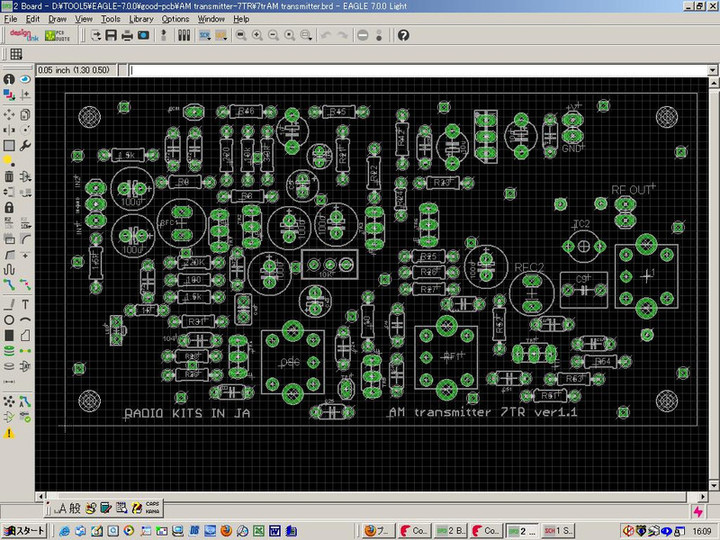Select the Info tool

coord(9,79)
